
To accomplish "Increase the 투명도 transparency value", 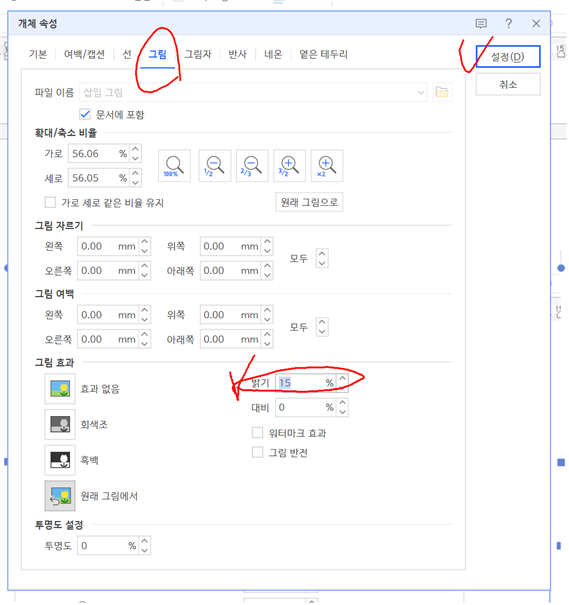I will tap(145, 541).
